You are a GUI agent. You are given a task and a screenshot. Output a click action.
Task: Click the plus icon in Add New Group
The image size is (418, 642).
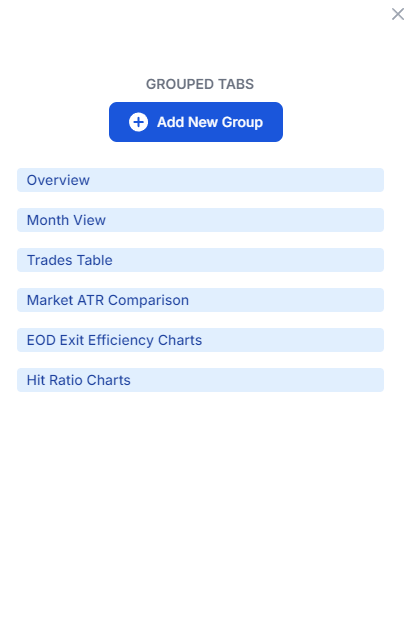click(138, 122)
